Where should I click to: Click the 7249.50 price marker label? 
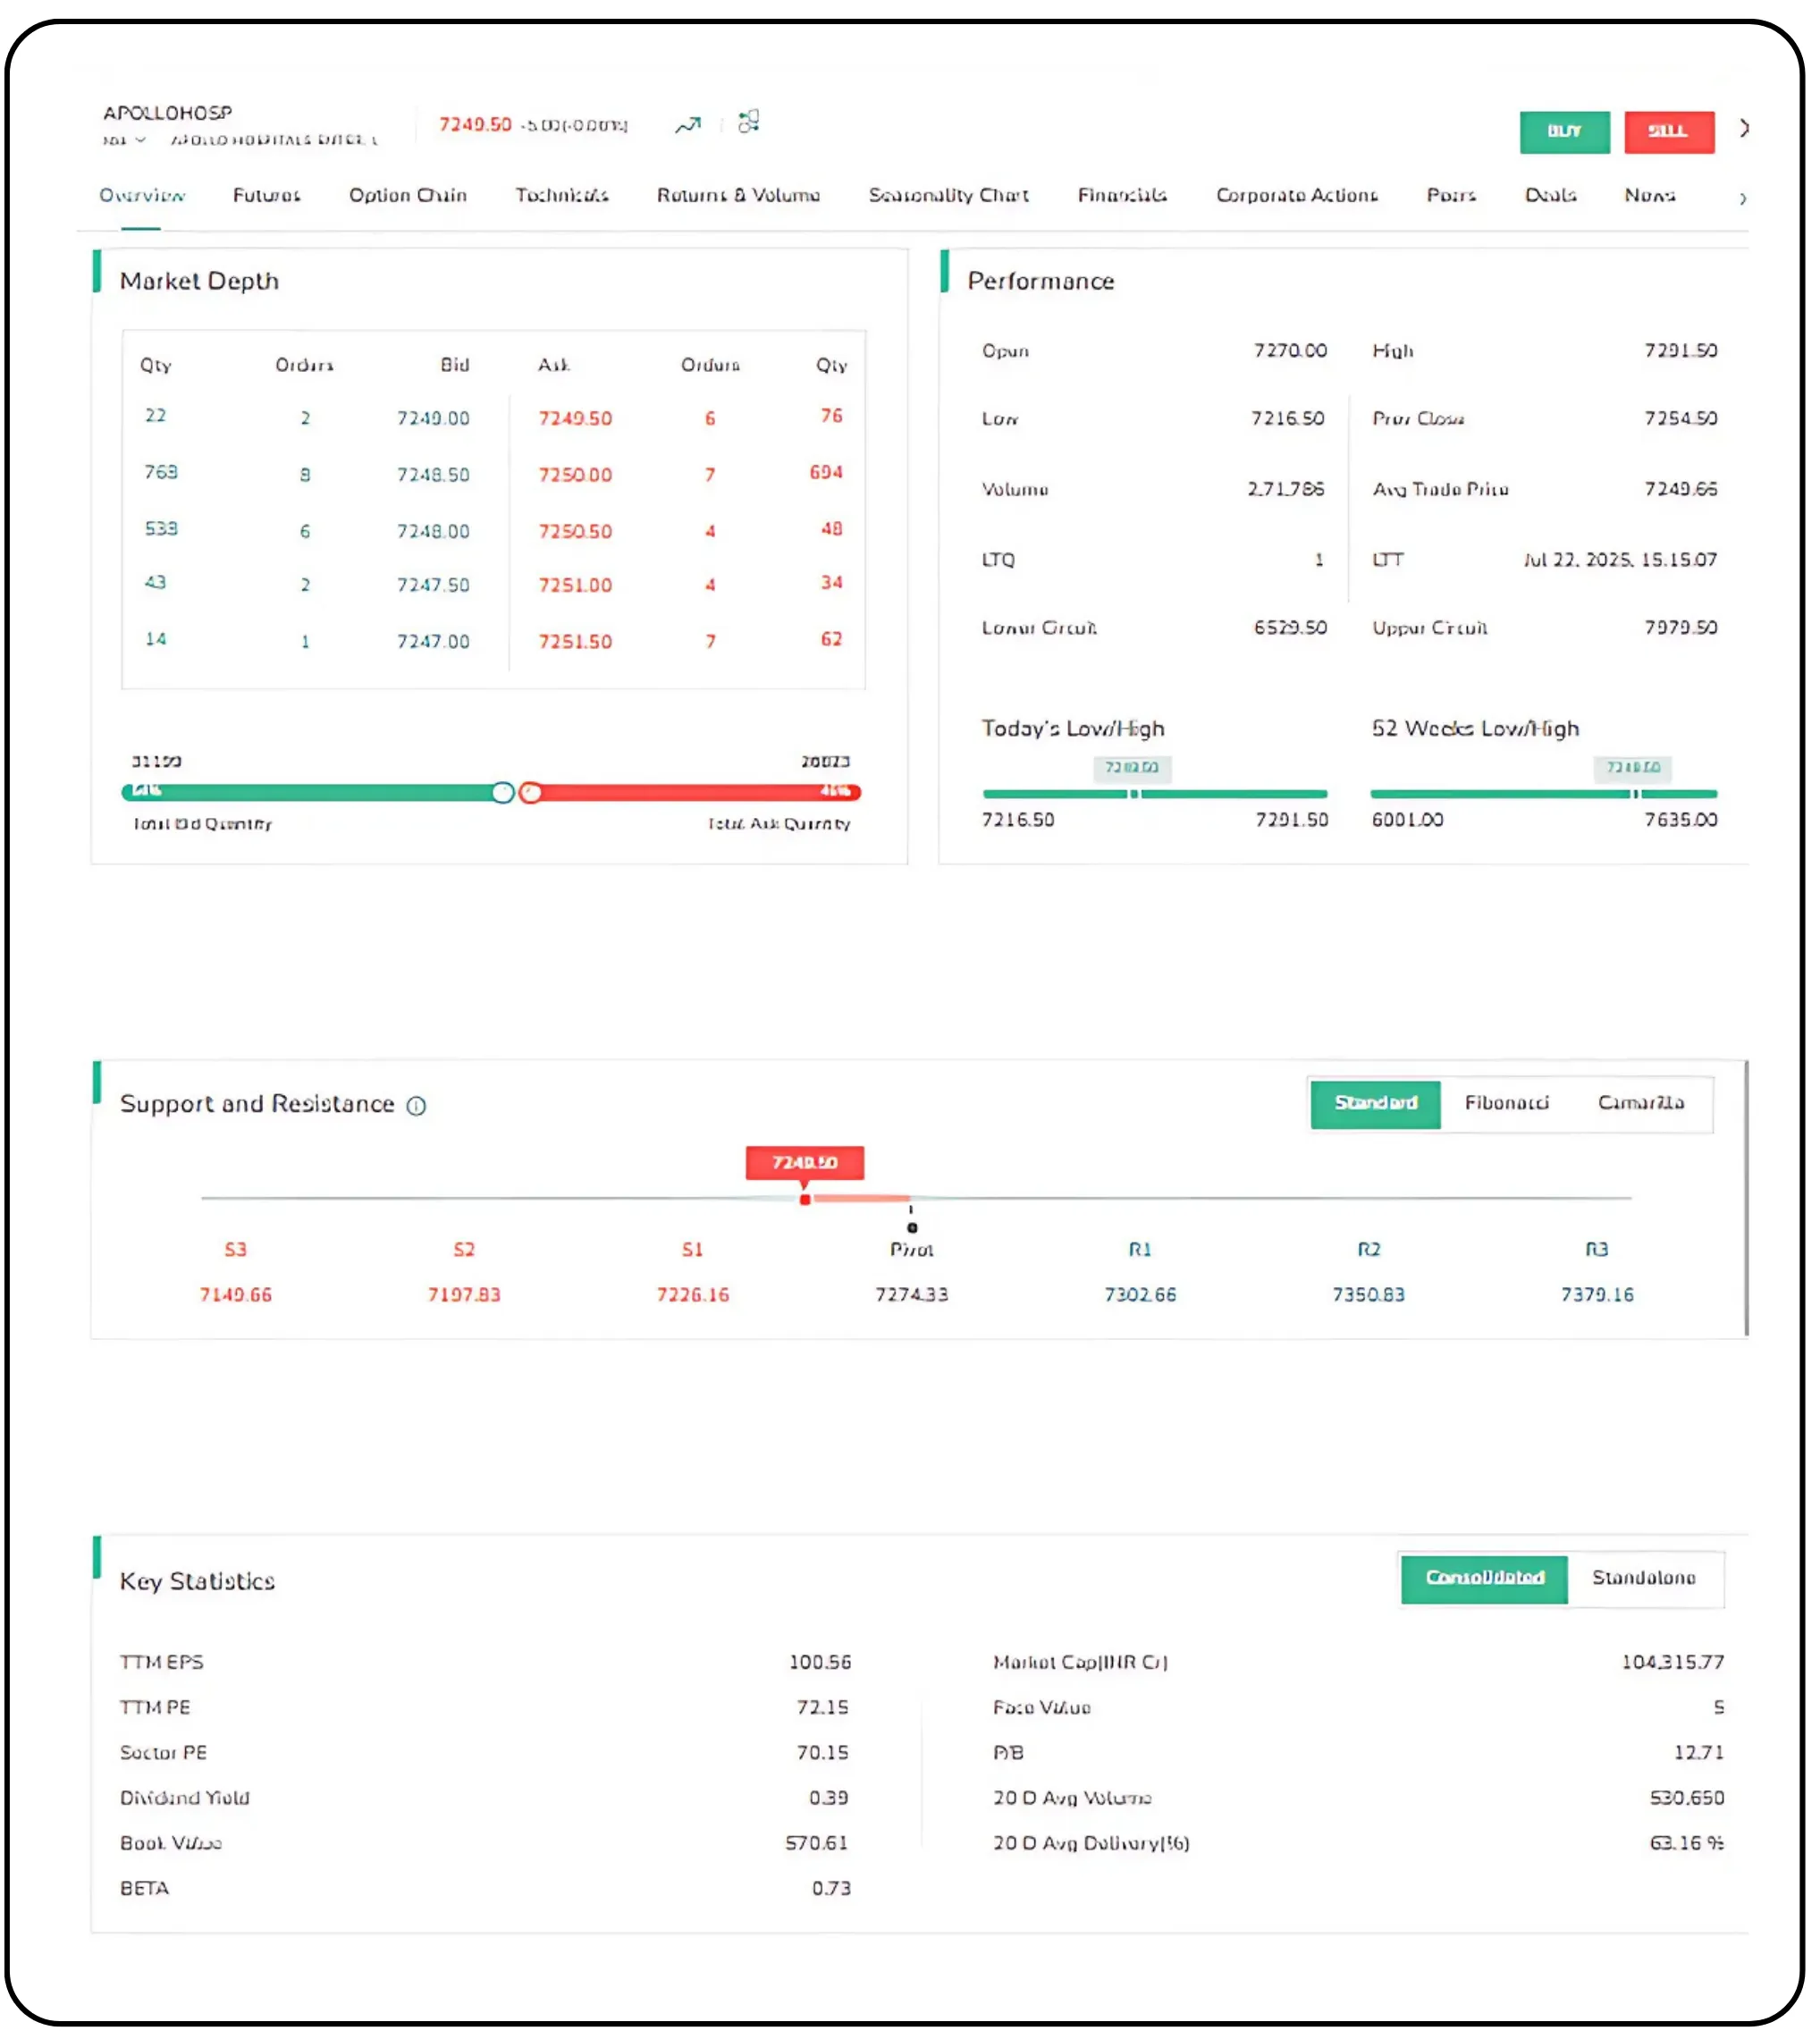[x=805, y=1163]
